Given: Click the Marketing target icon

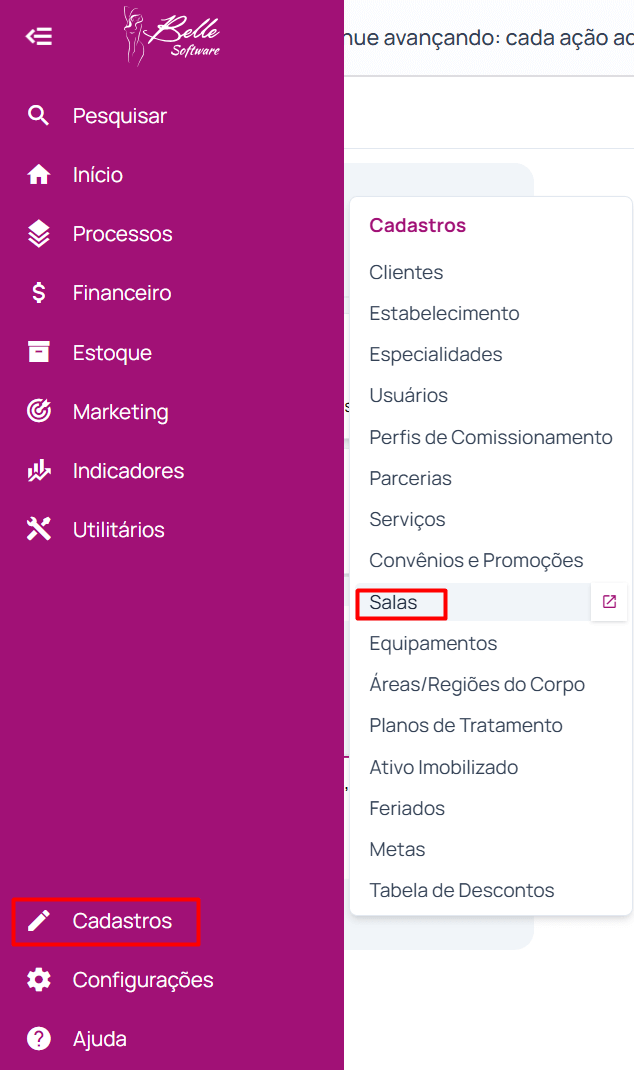Looking at the screenshot, I should click(39, 411).
